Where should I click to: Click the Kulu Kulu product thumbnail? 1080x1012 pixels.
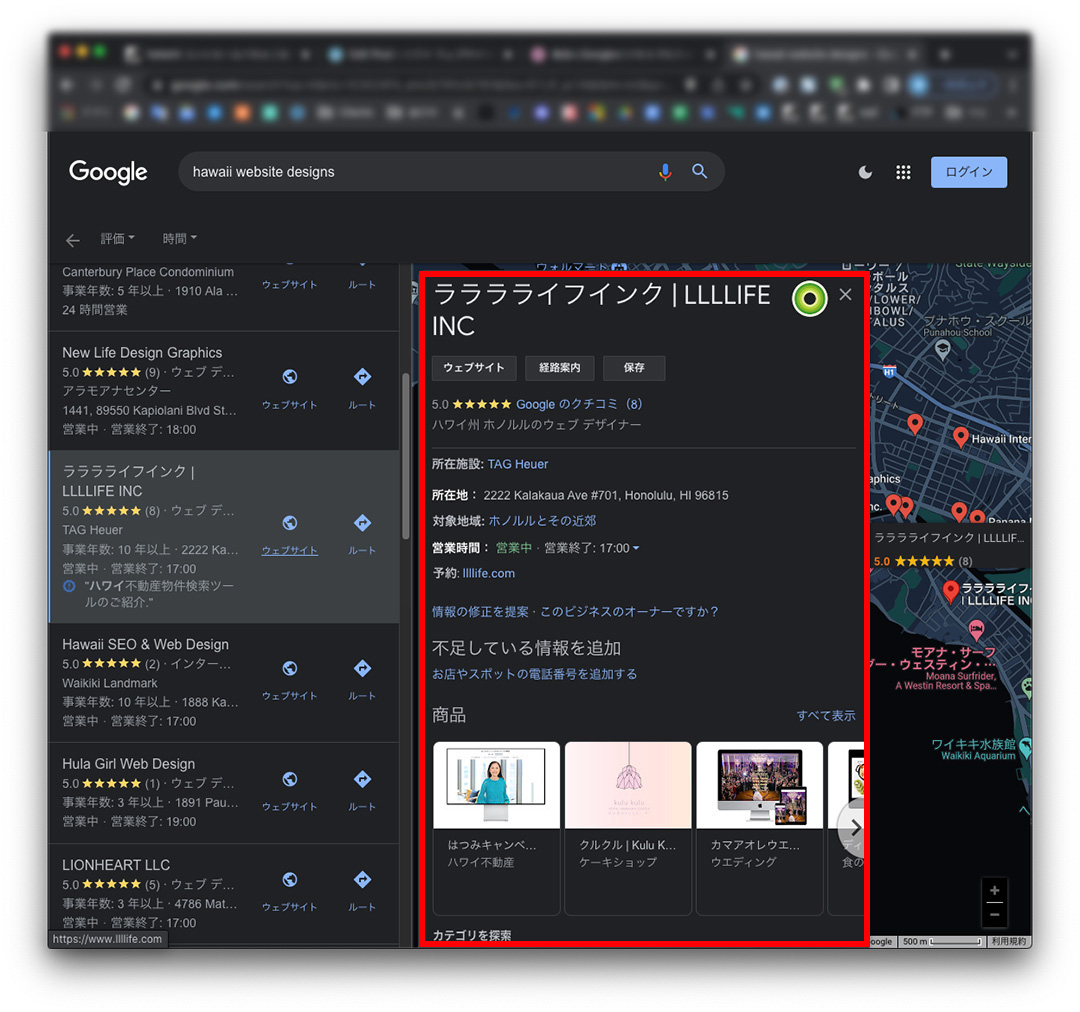627,785
